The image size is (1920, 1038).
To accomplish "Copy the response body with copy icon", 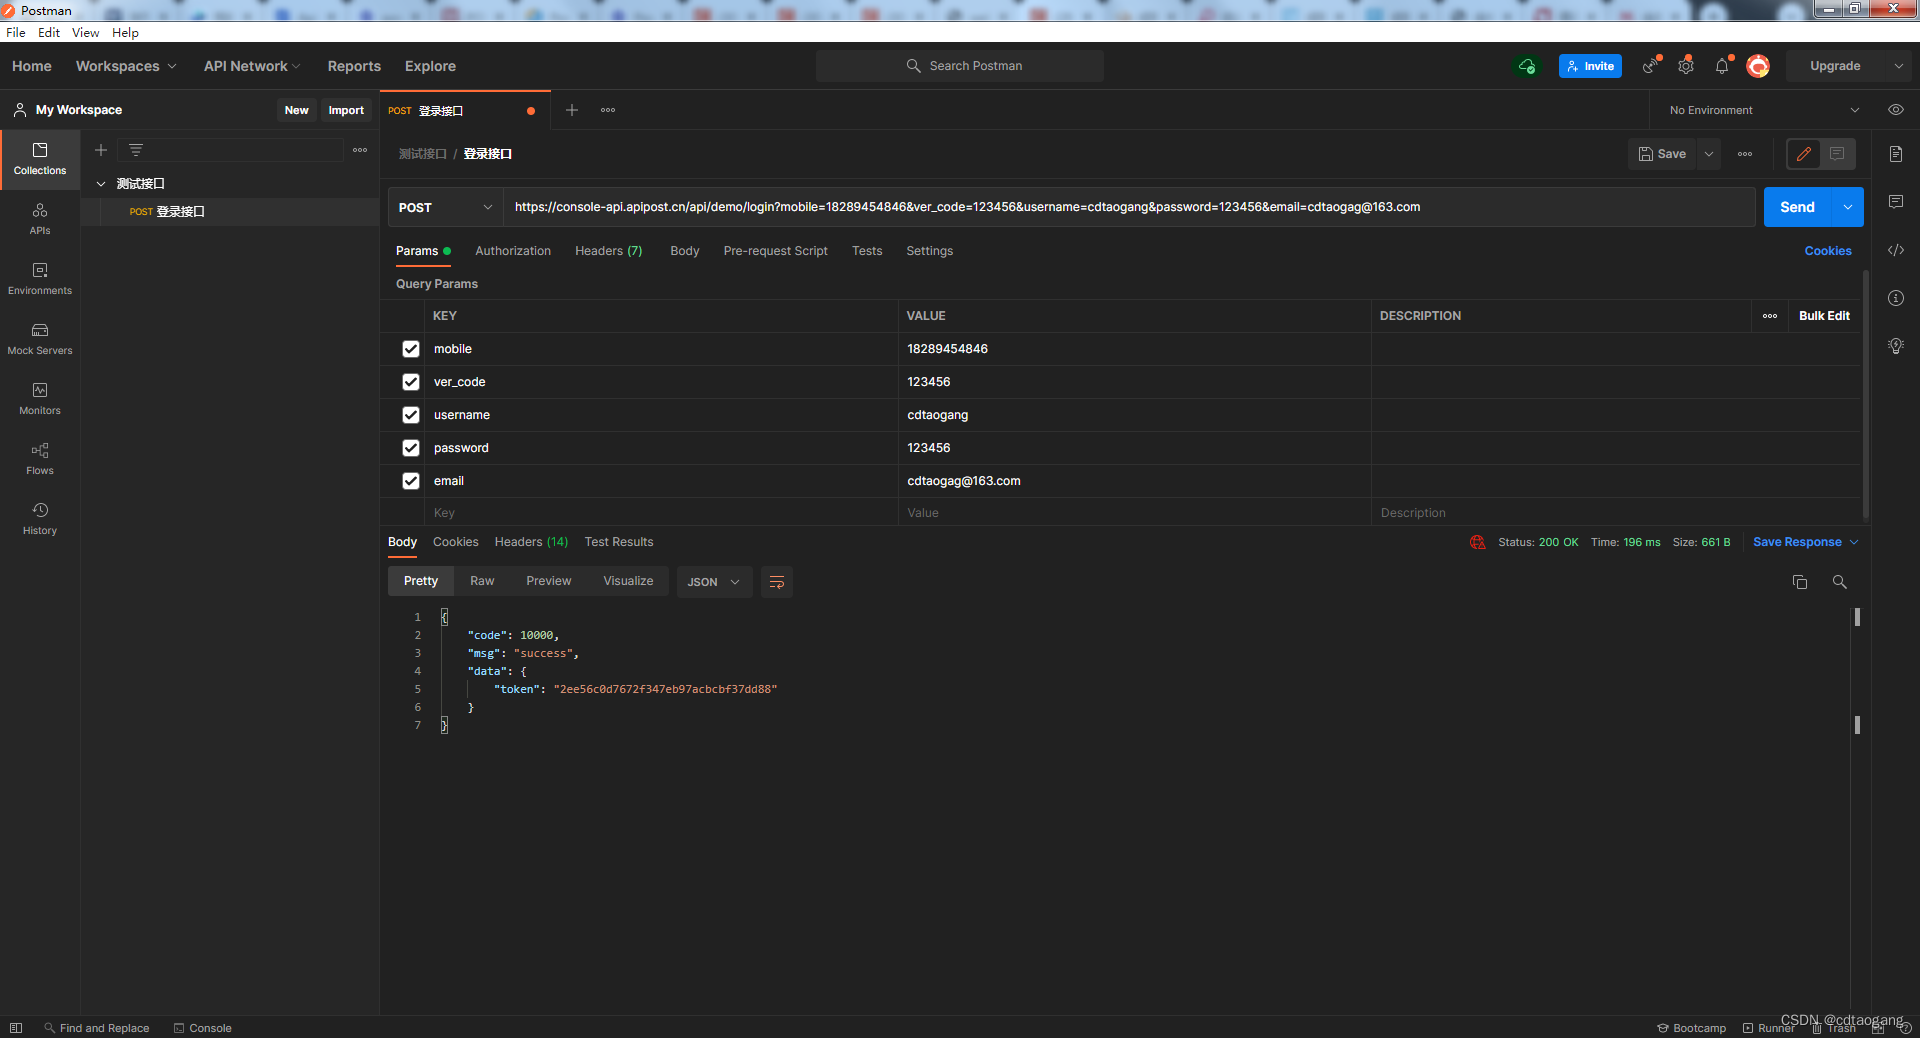I will [x=1800, y=582].
